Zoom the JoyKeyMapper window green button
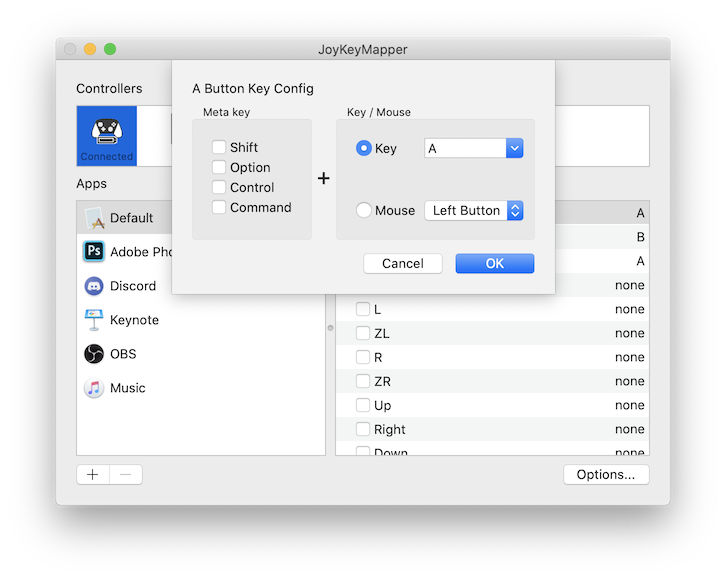 (x=110, y=49)
